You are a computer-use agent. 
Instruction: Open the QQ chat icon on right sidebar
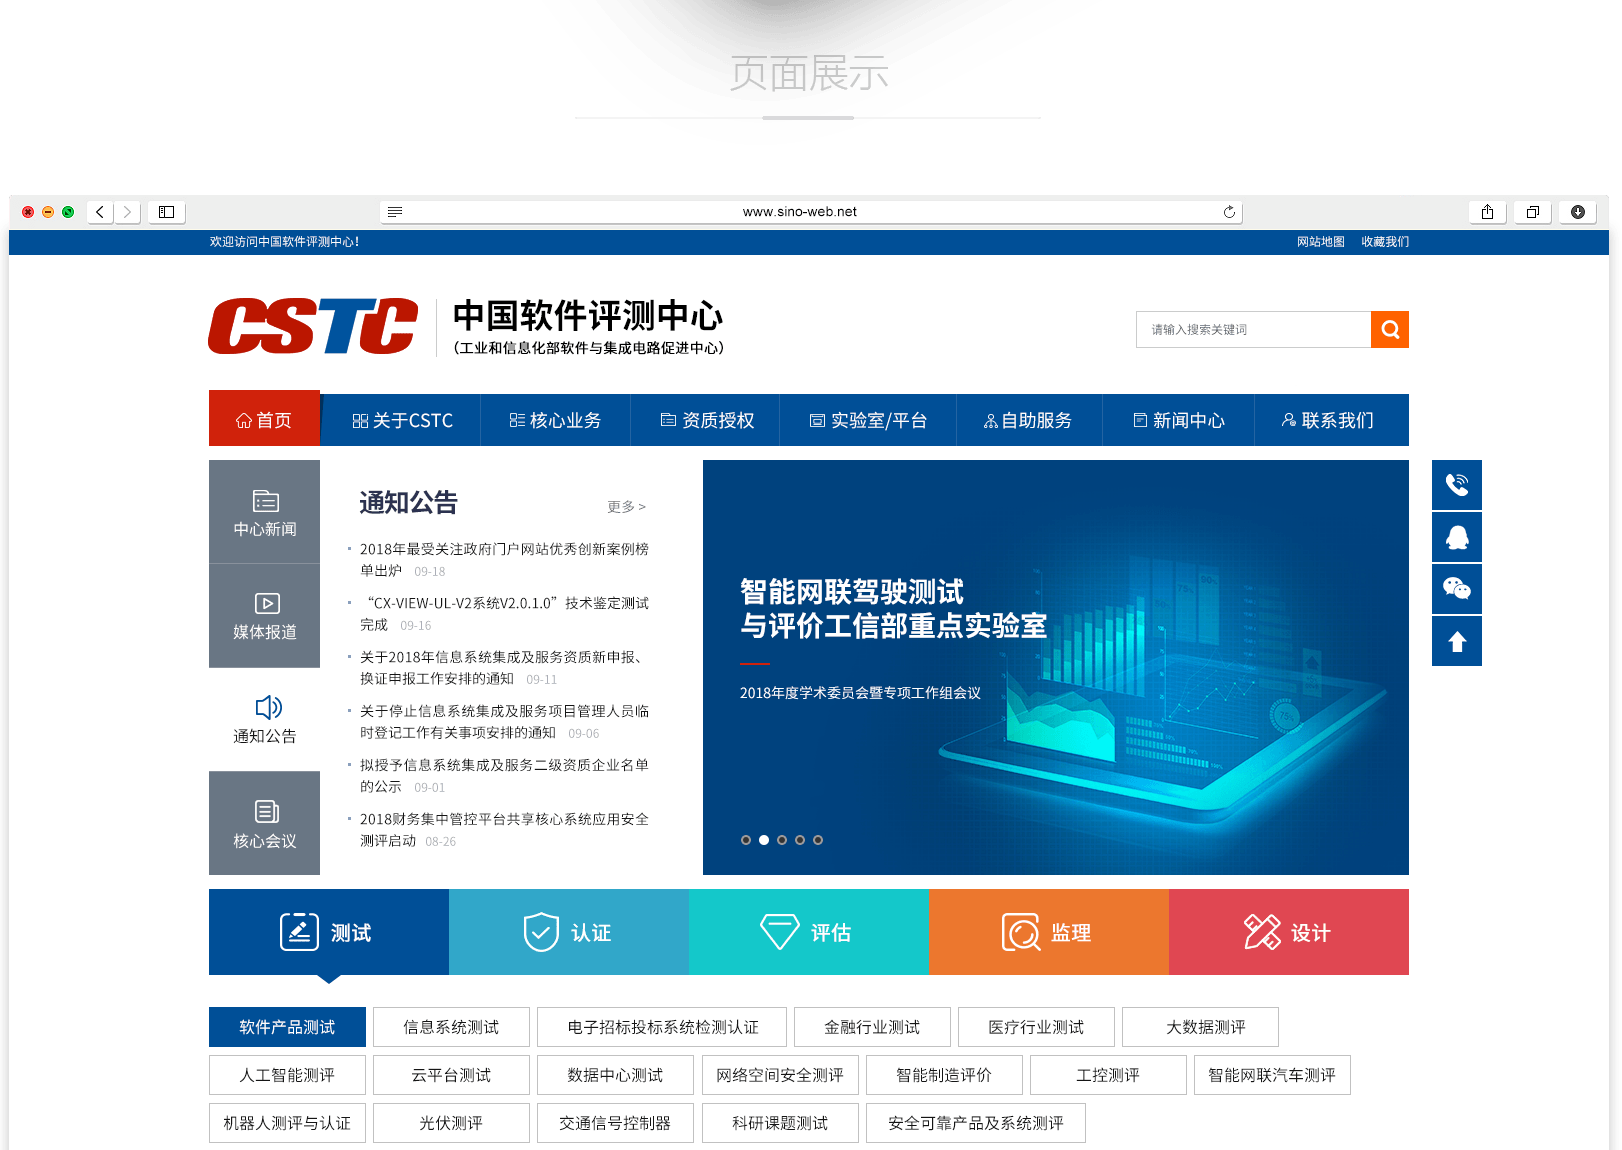click(x=1456, y=537)
